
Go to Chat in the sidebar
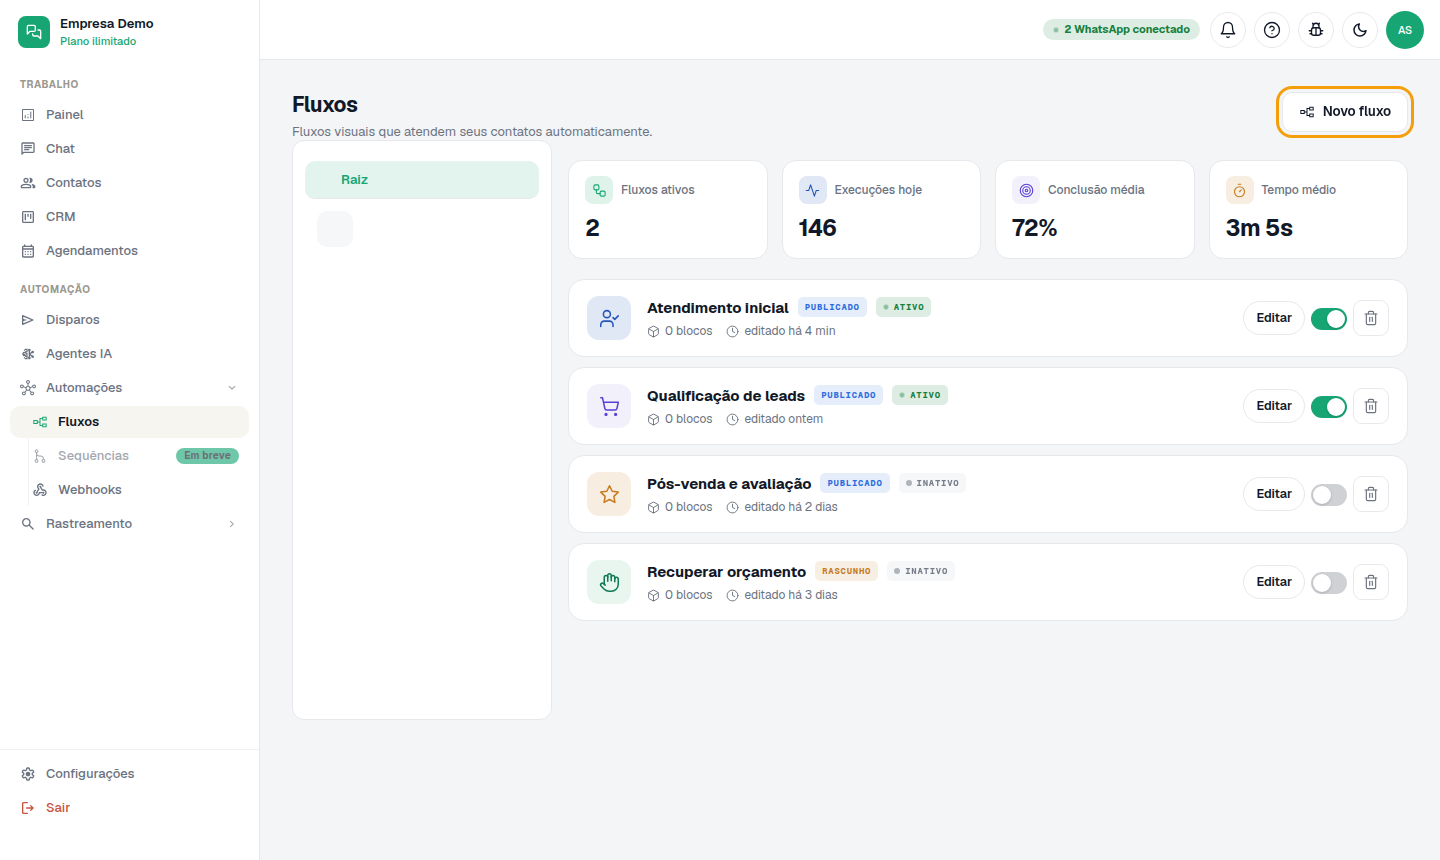pyautogui.click(x=130, y=149)
